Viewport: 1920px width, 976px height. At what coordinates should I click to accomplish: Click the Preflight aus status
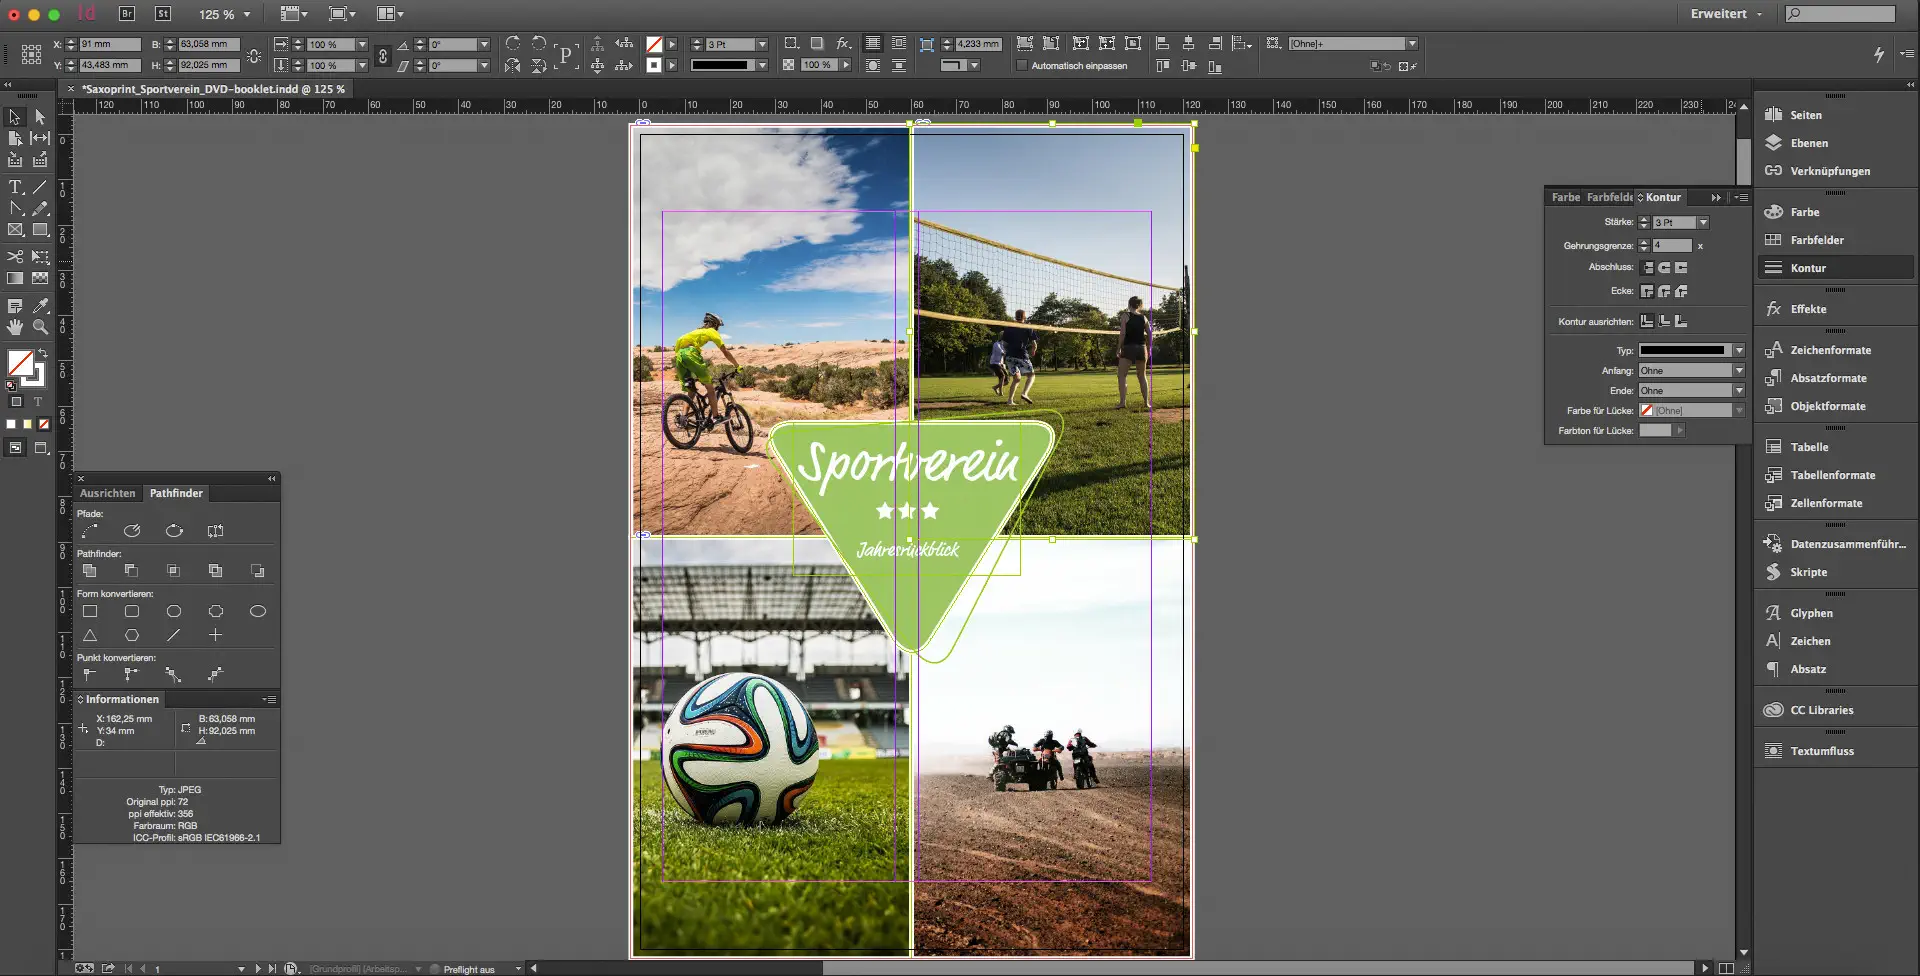469,969
